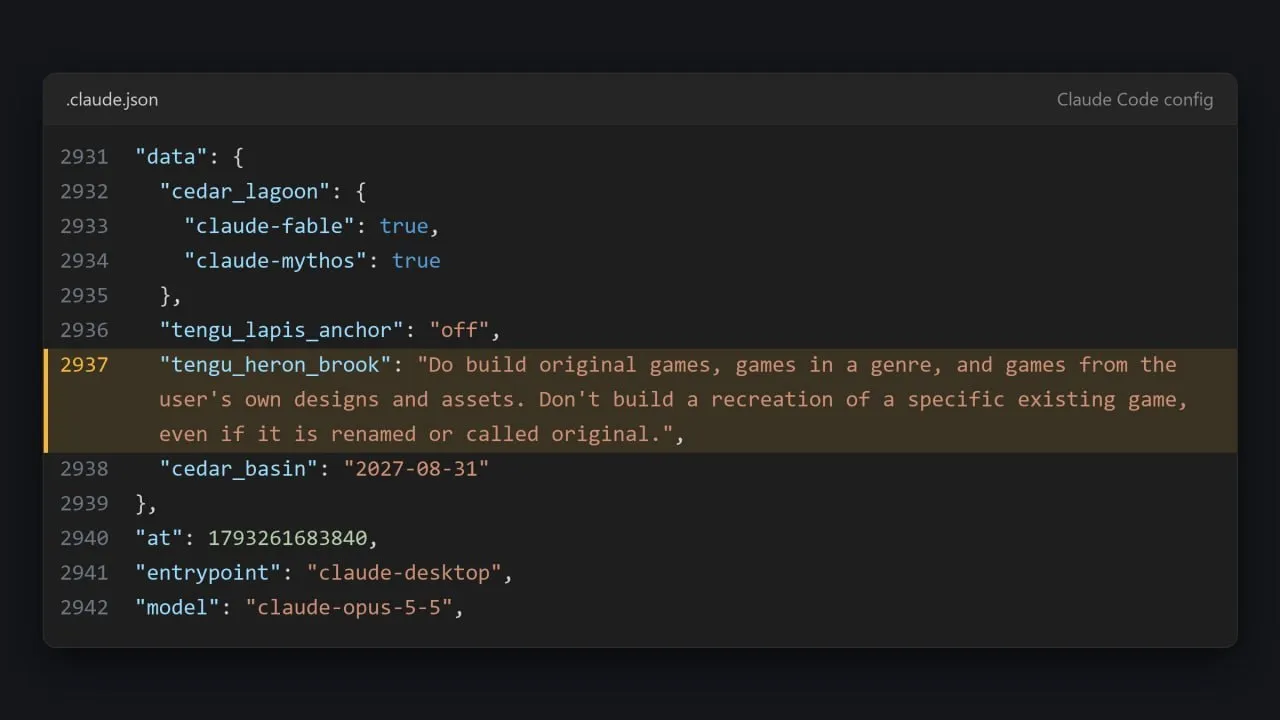This screenshot has height=720, width=1280.
Task: Click the "claude-mythos" key
Action: coord(275,261)
